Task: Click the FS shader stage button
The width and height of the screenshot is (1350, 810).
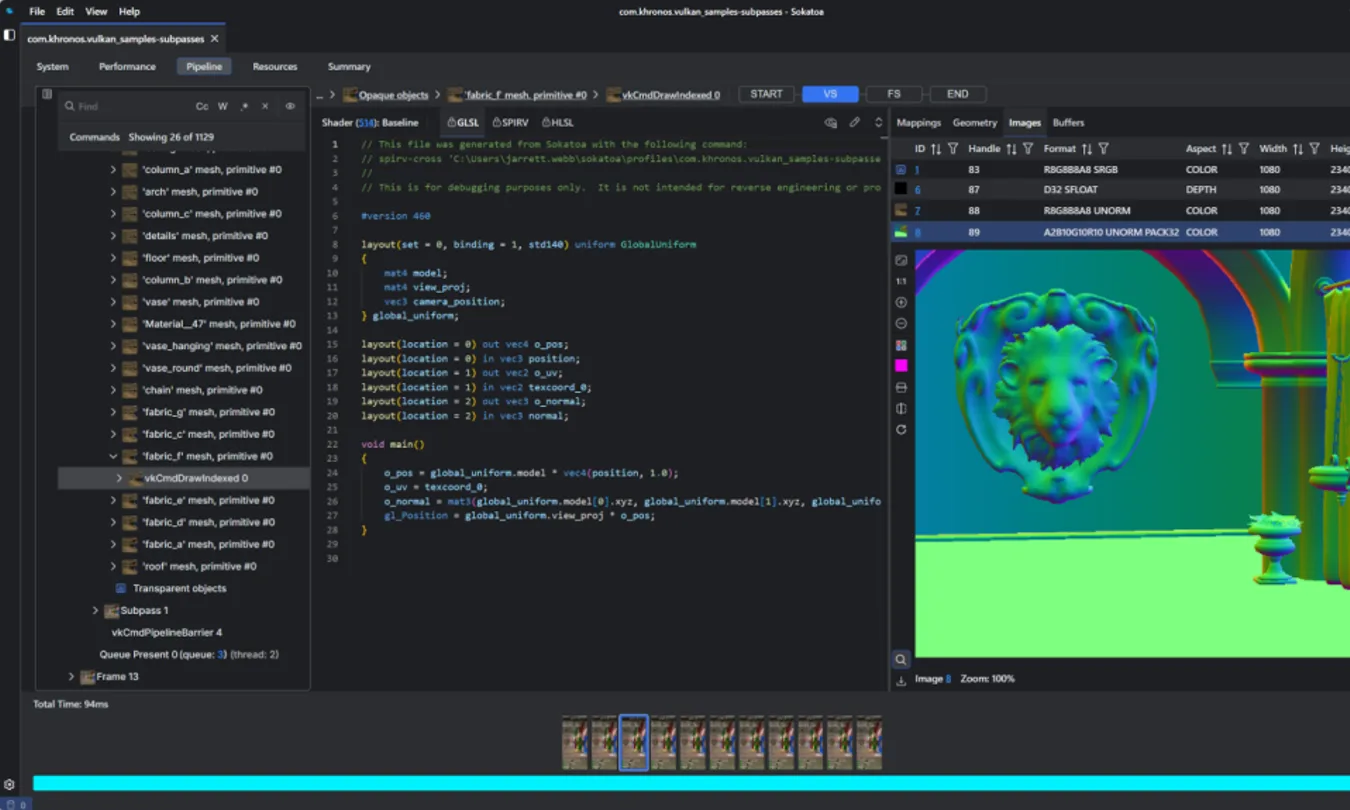Action: pyautogui.click(x=893, y=94)
